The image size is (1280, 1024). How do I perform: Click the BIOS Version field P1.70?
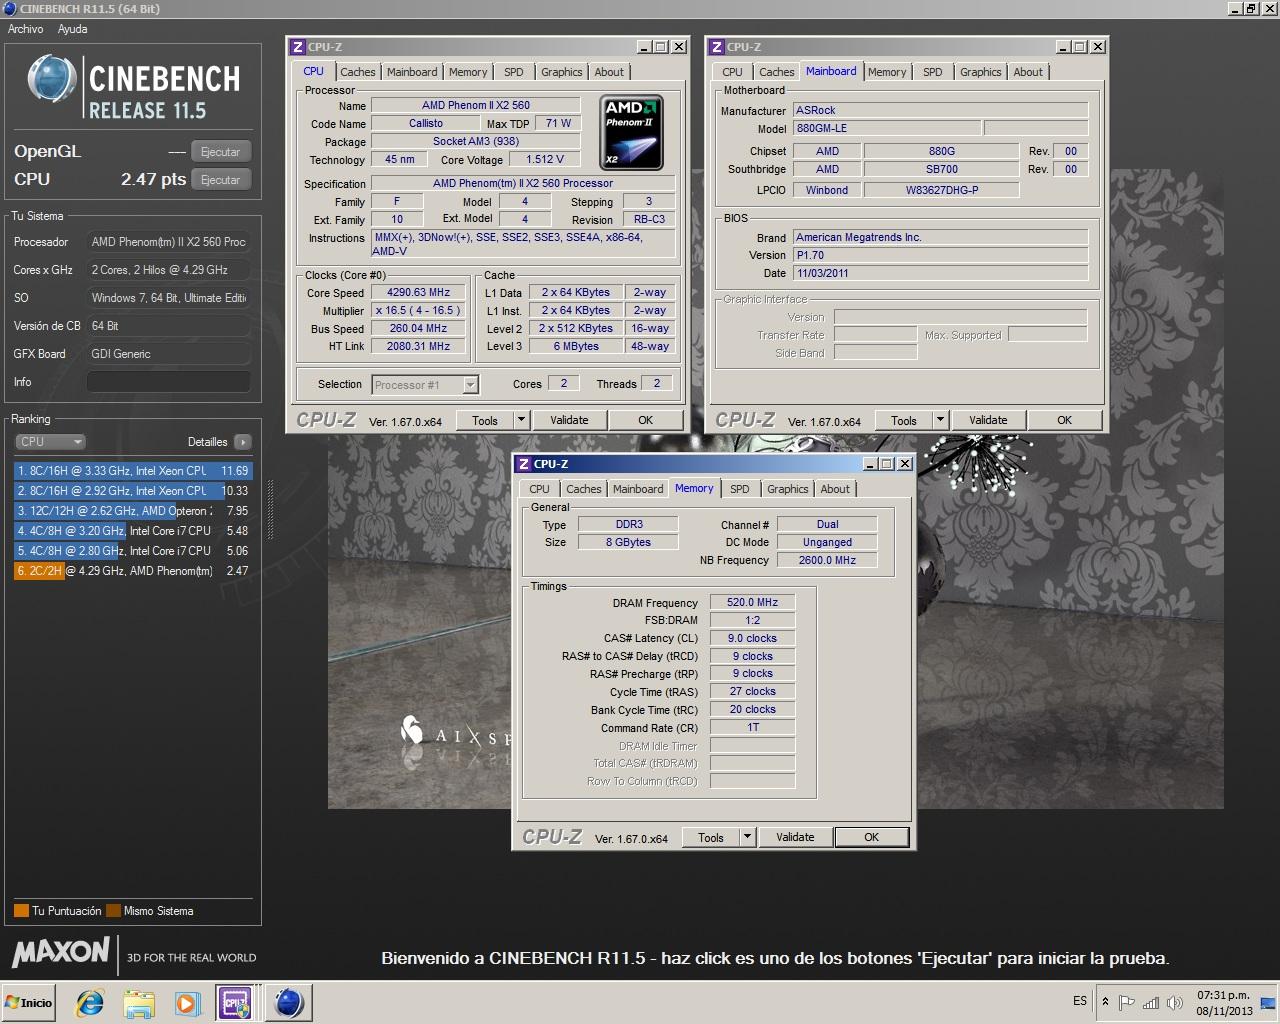coord(940,256)
